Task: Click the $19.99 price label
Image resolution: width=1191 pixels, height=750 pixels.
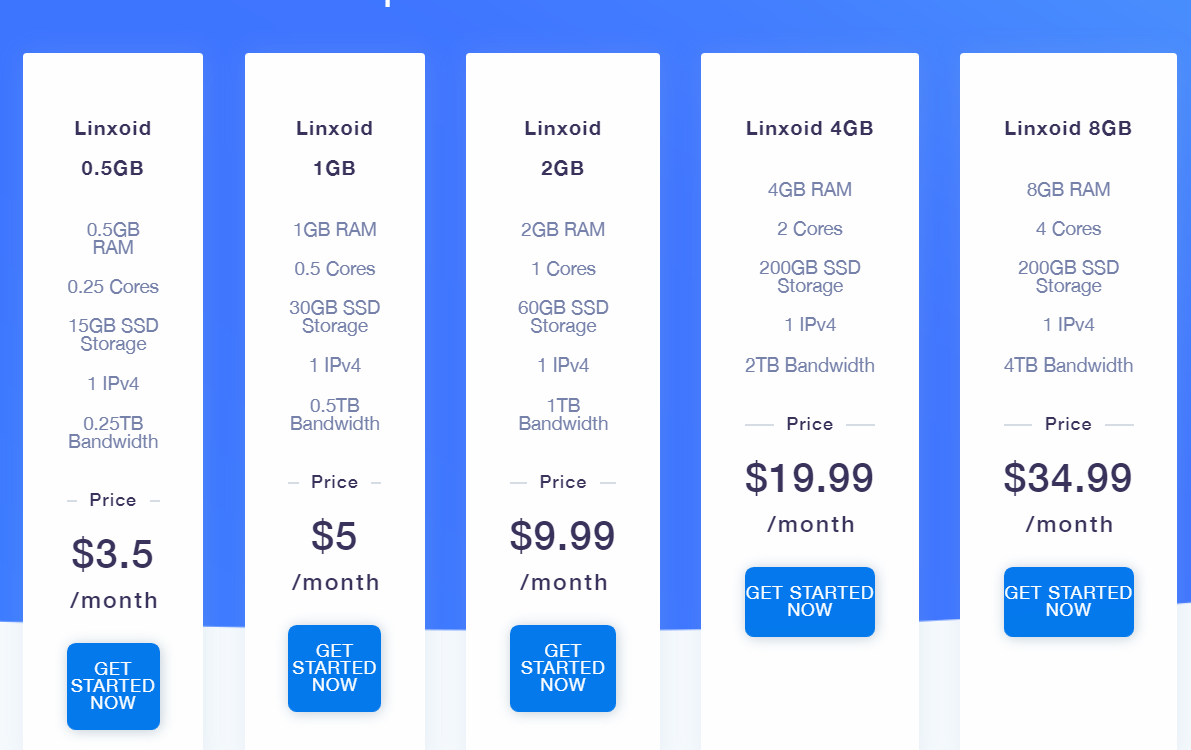Action: tap(809, 478)
